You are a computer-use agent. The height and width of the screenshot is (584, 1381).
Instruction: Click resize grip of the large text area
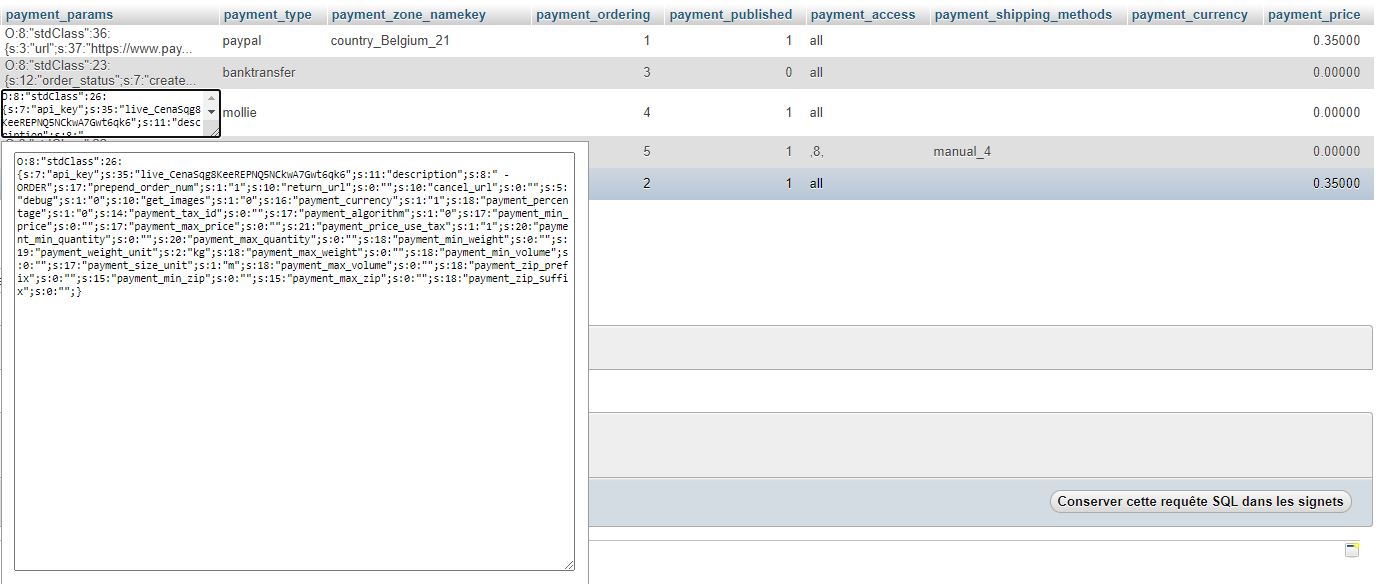(569, 565)
